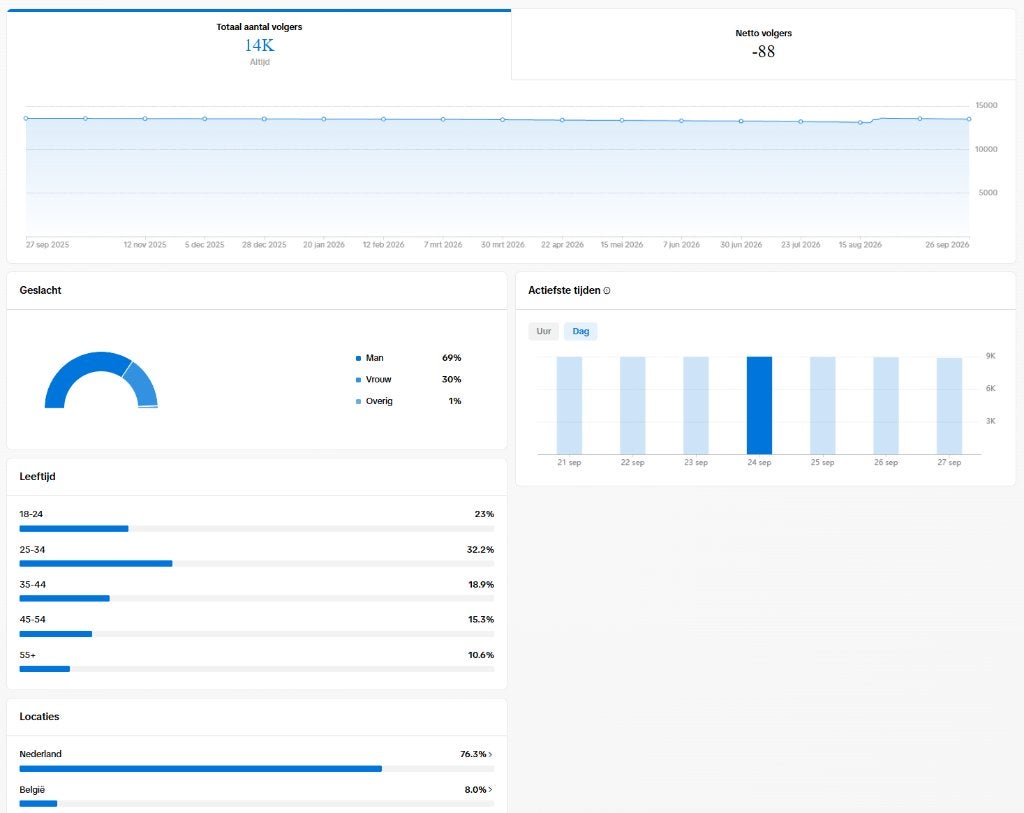The height and width of the screenshot is (813, 1024).
Task: Select the highlighted 24 sep bar
Action: [759, 405]
